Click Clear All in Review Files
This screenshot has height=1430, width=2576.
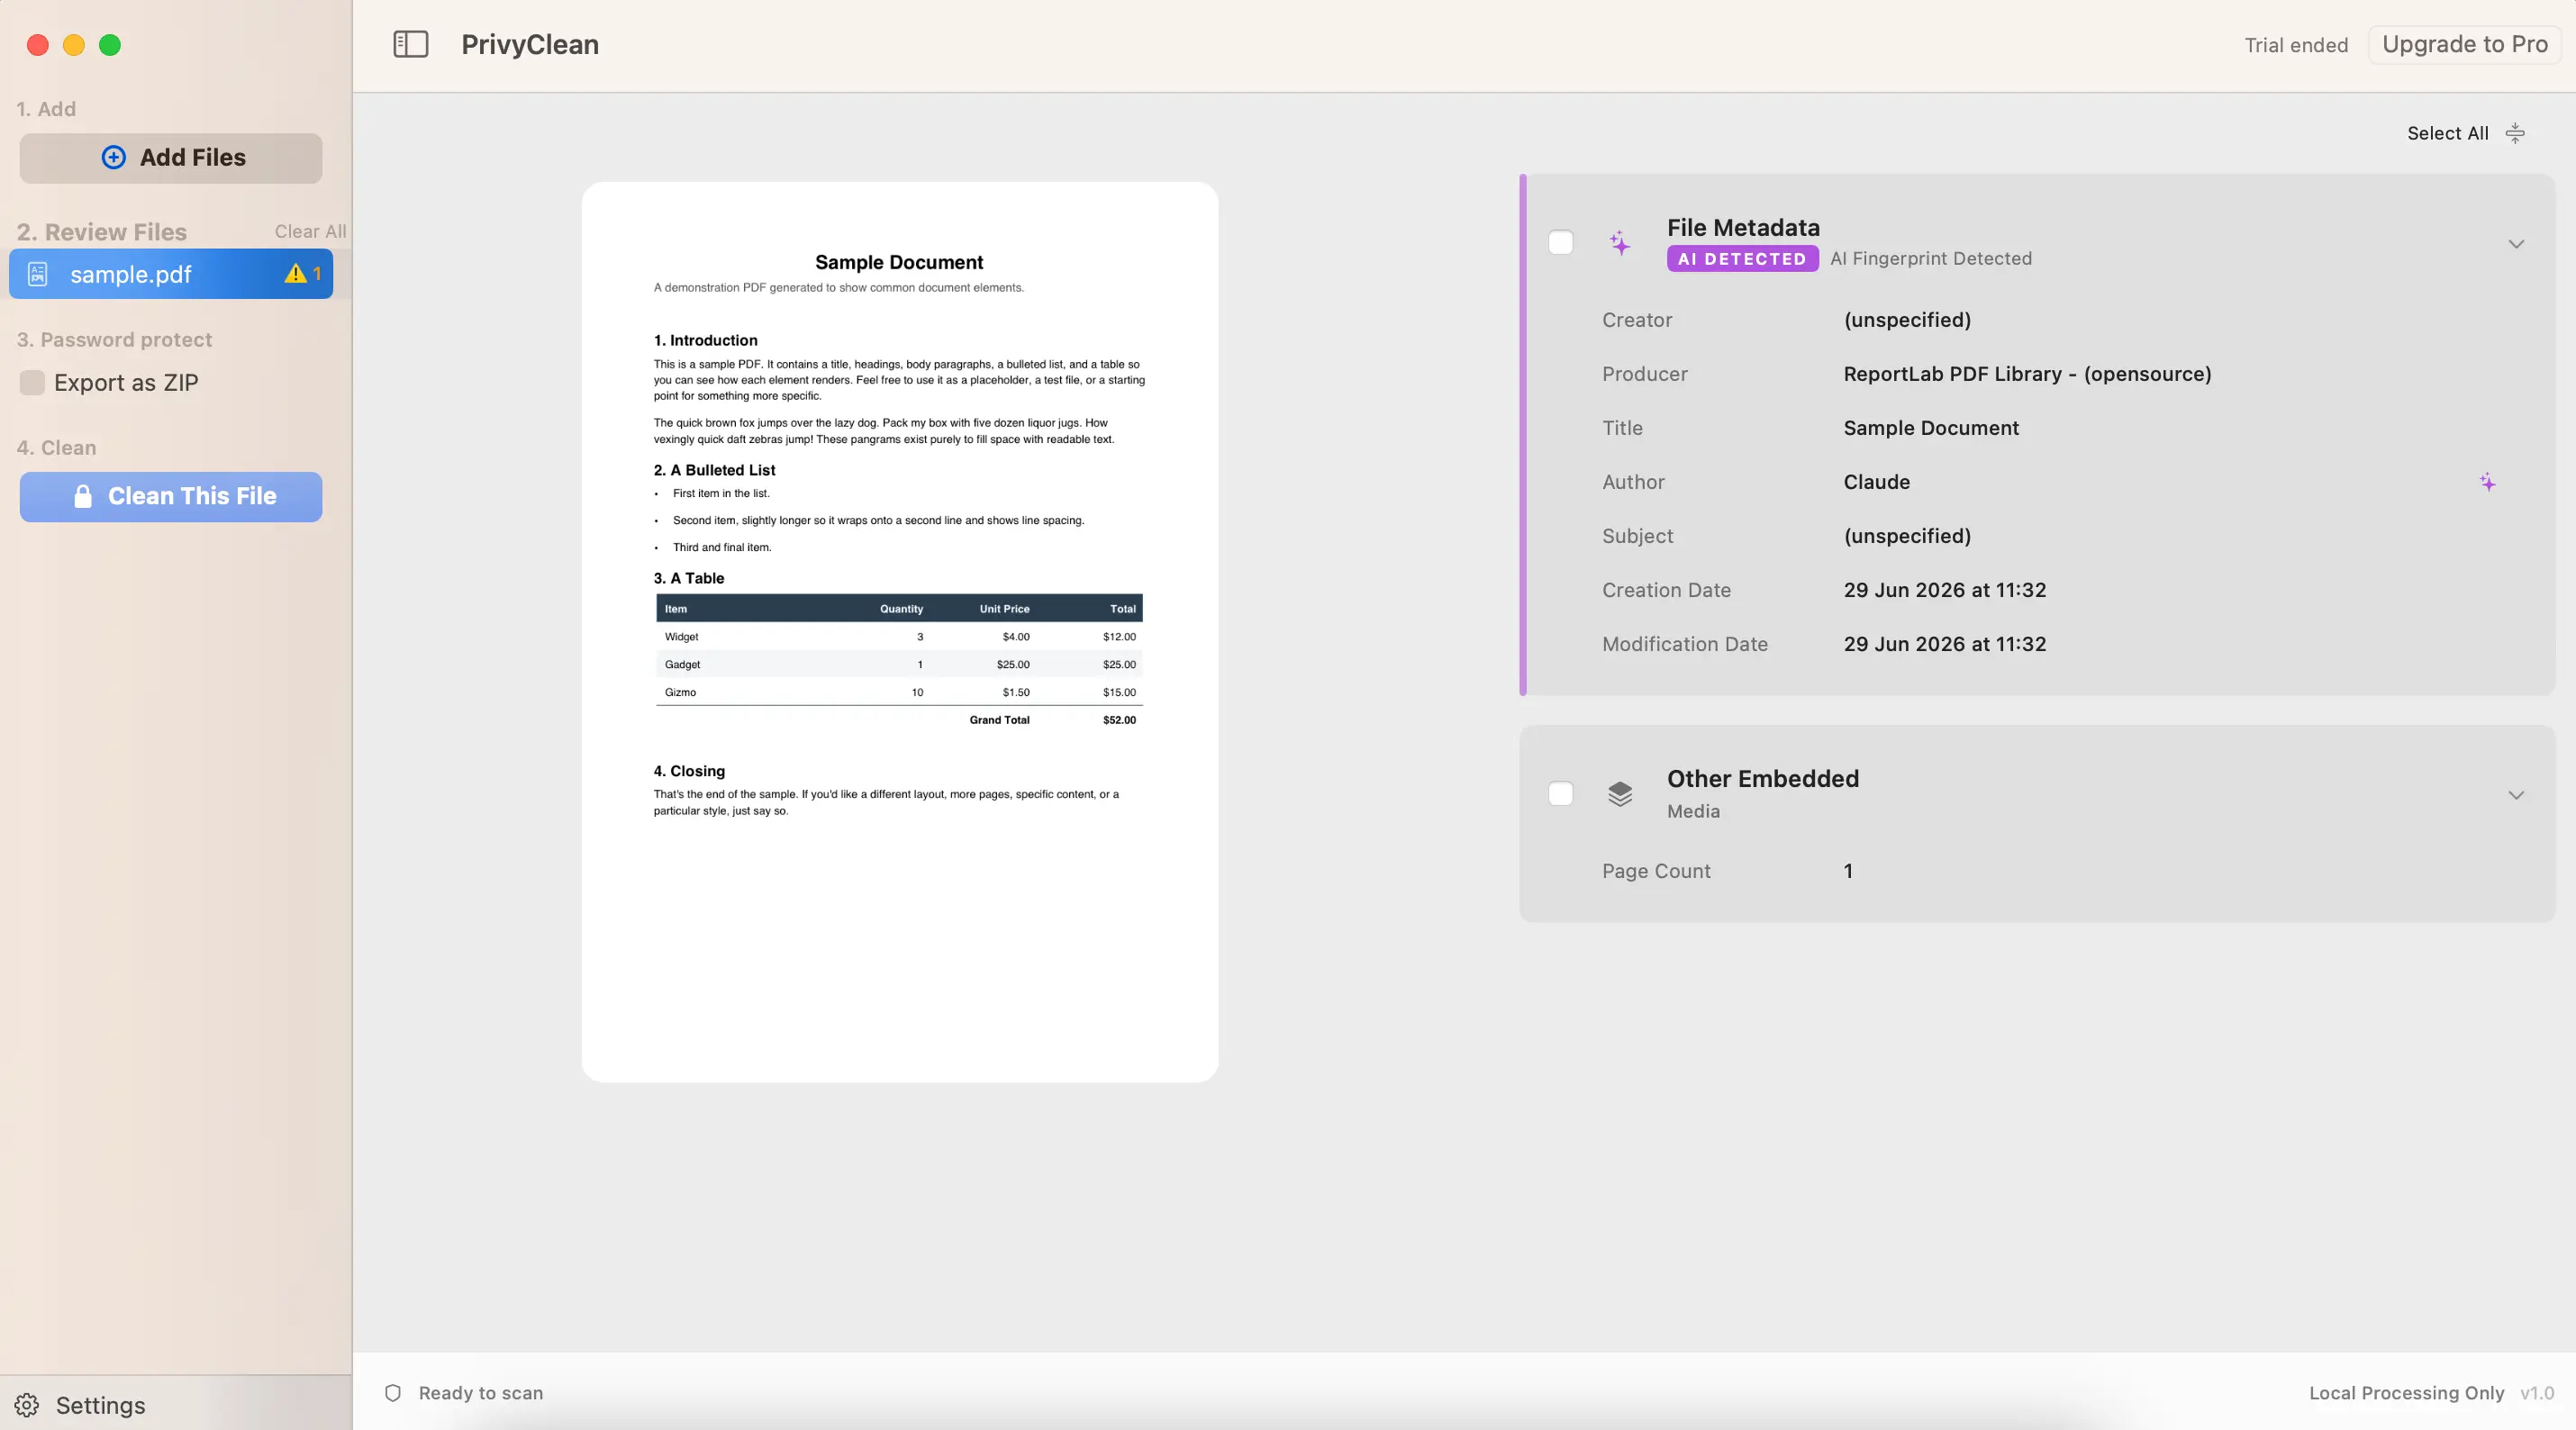click(x=310, y=231)
